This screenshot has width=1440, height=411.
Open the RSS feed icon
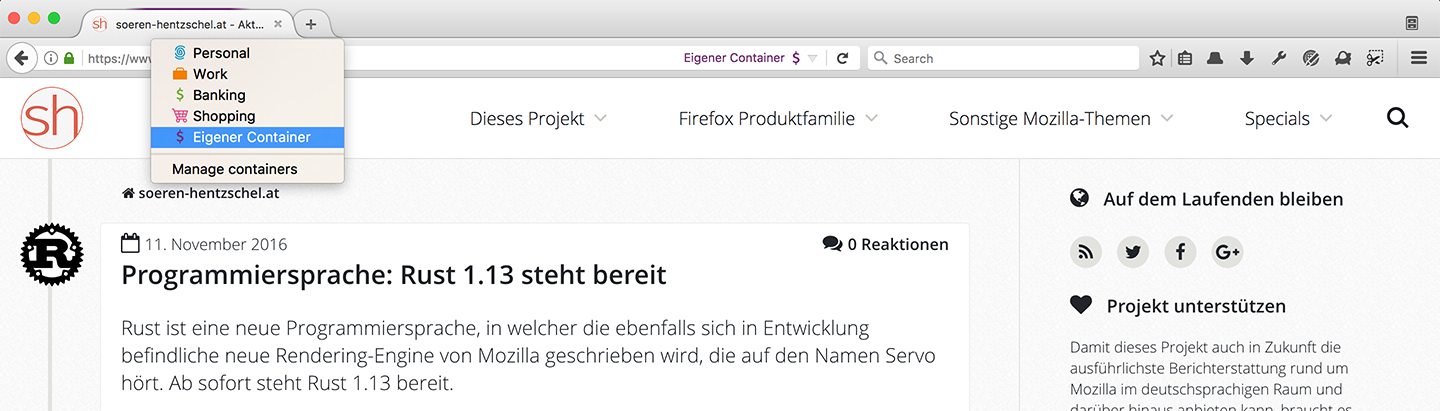click(1085, 252)
